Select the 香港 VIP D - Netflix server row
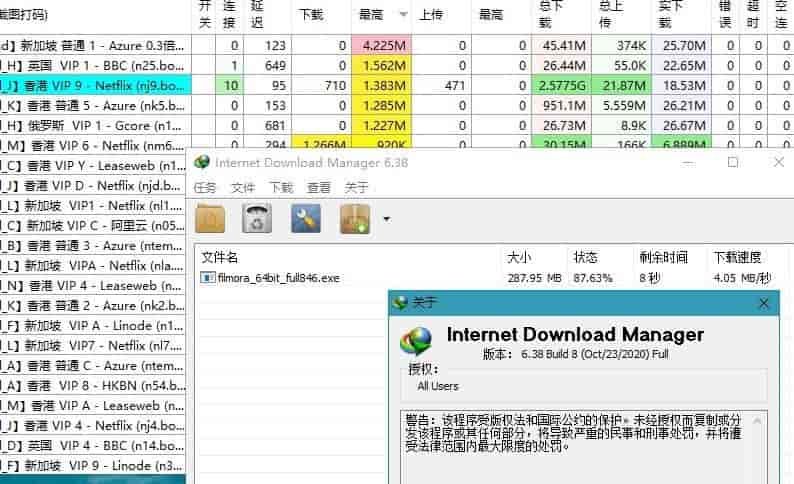The image size is (794, 484). [x=93, y=185]
